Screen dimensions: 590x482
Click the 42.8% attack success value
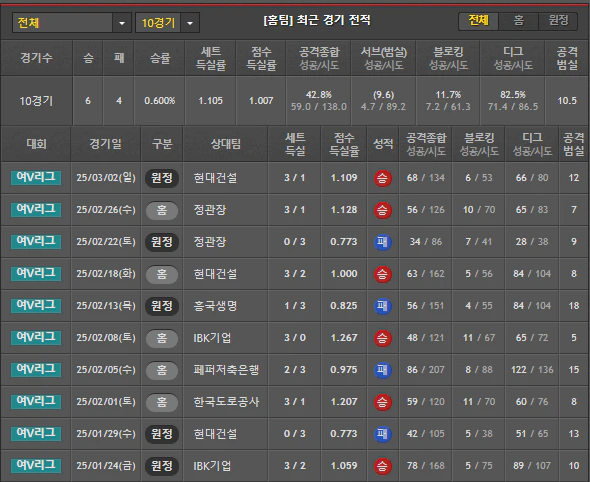coord(319,94)
